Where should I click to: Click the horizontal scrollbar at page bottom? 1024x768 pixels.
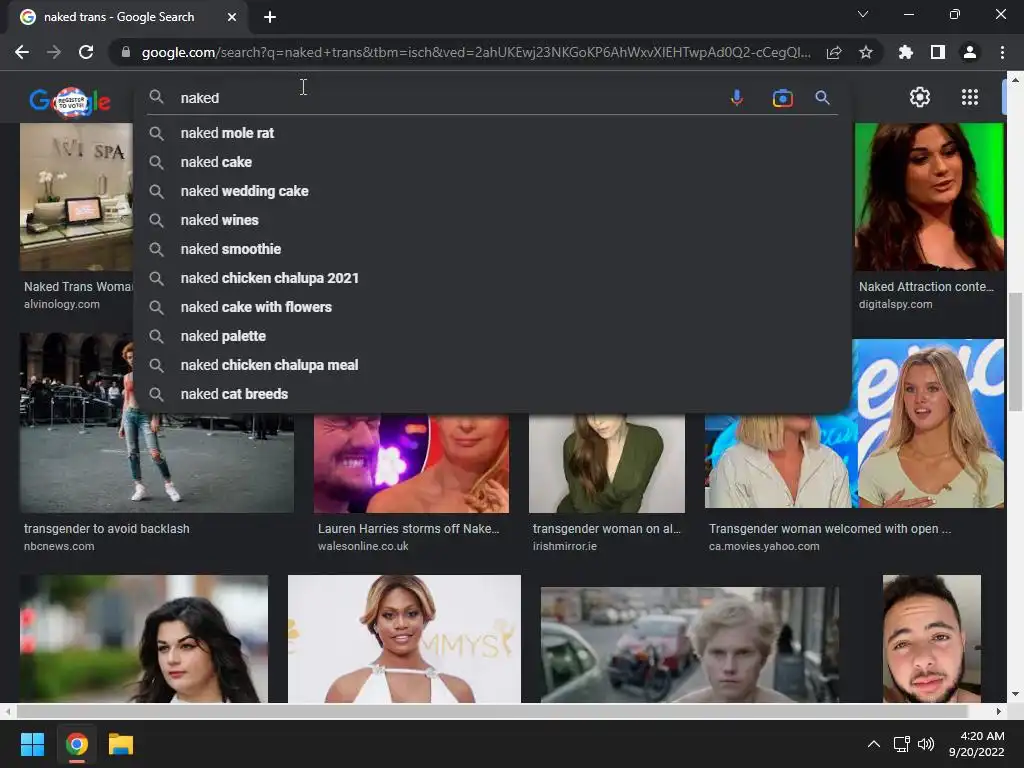coord(491,711)
